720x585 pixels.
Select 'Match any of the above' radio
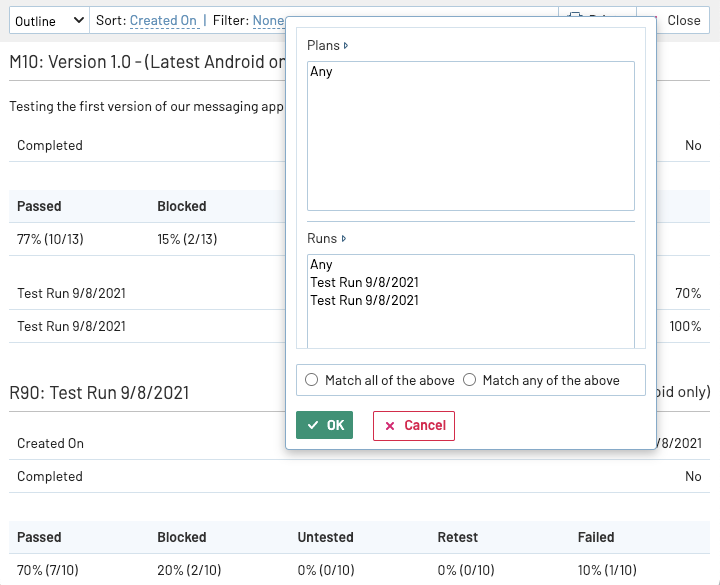click(x=470, y=380)
